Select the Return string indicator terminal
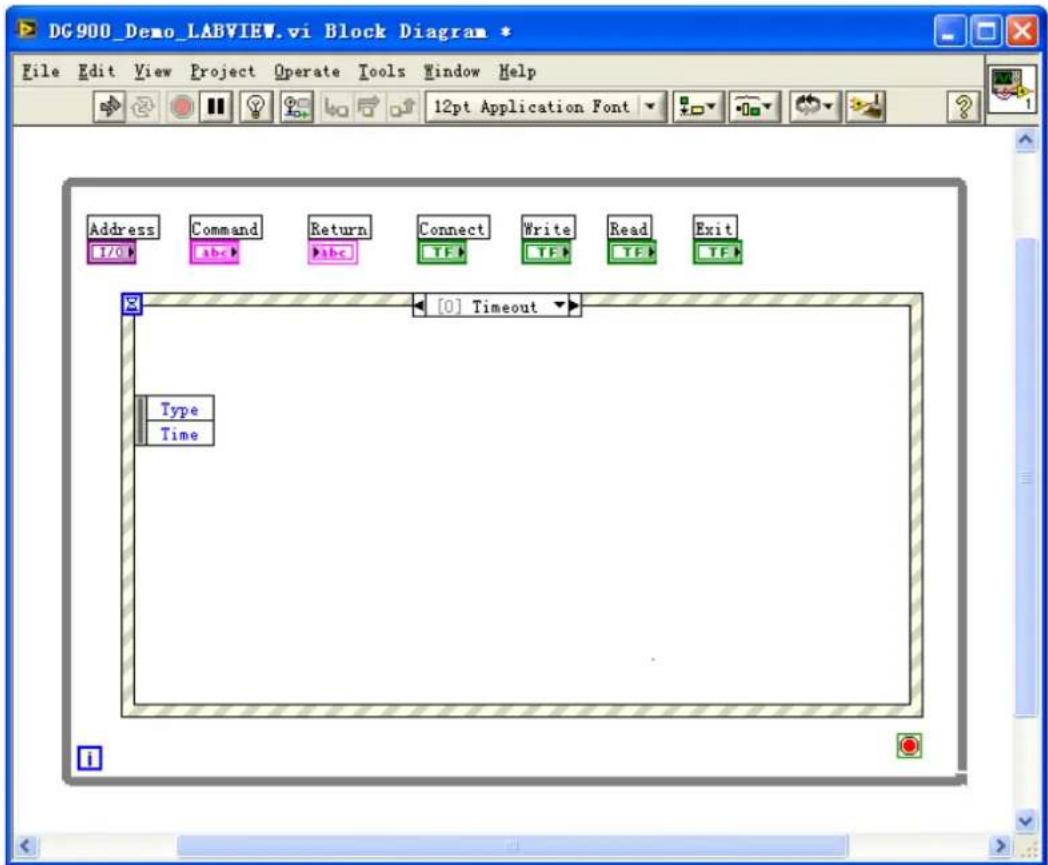The height and width of the screenshot is (865, 1048). [x=333, y=253]
